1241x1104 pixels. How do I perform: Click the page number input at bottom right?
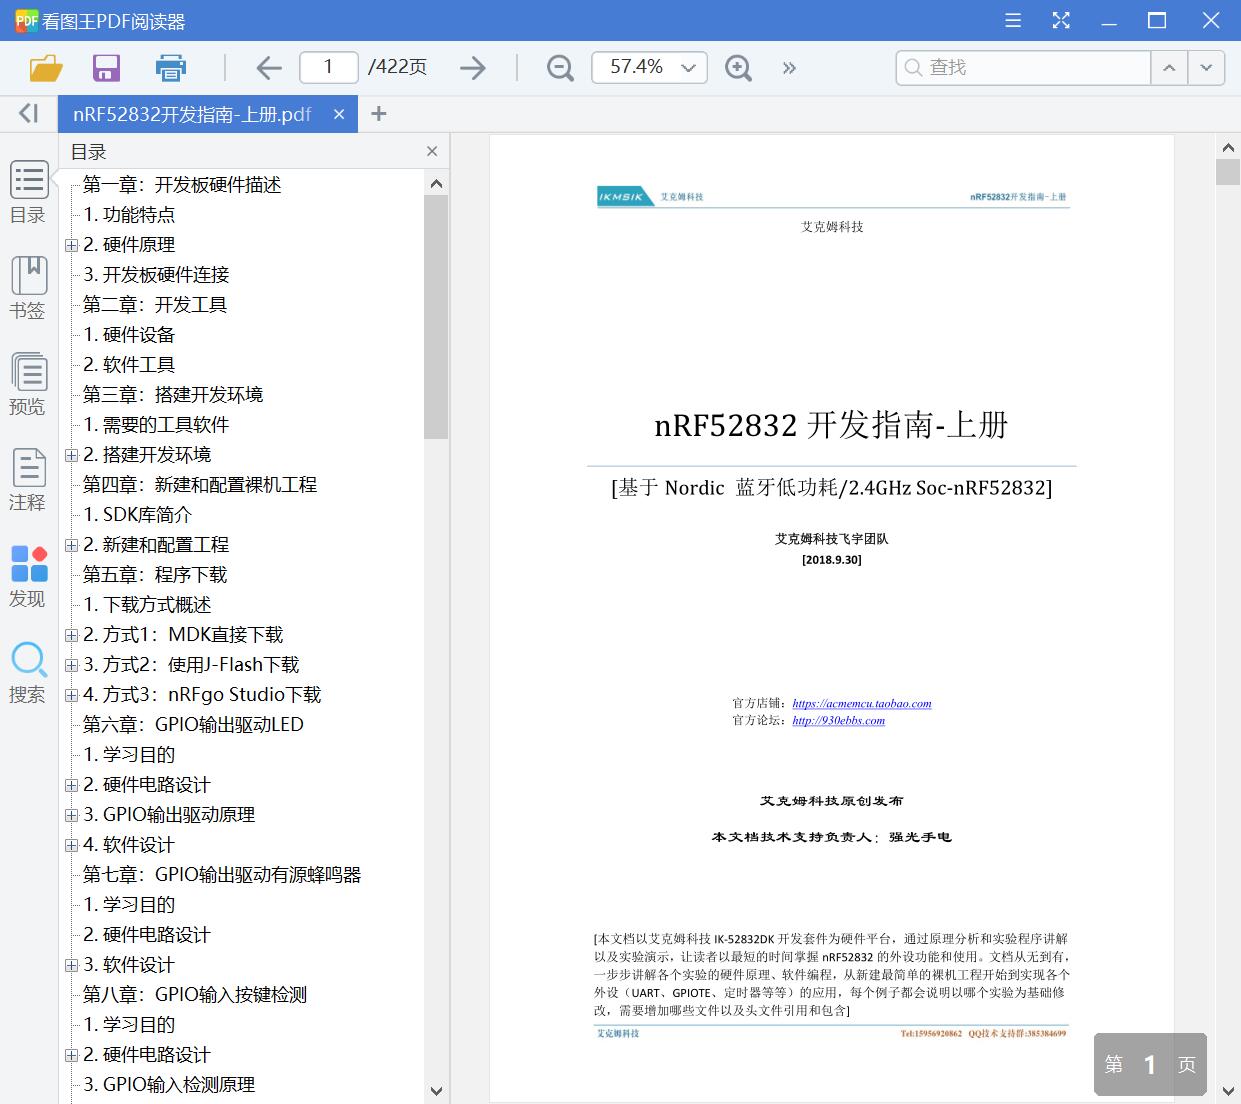(1150, 1064)
